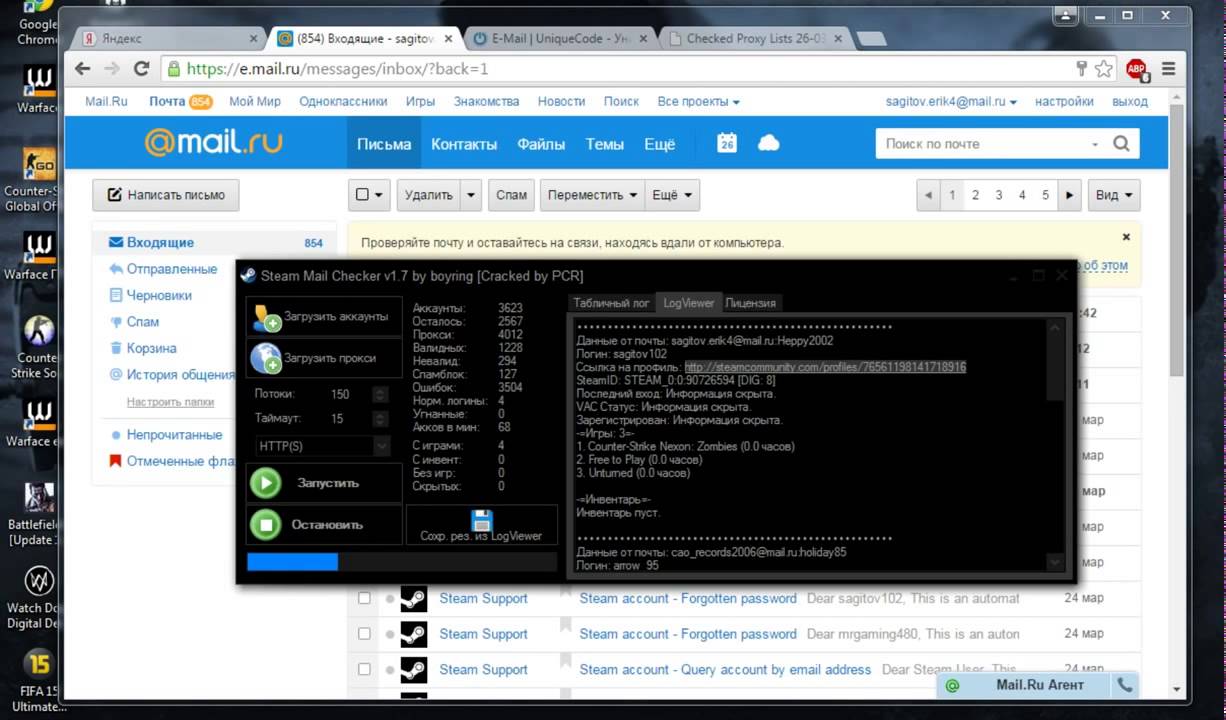
Task: Open the Лицензия tab
Action: [750, 303]
